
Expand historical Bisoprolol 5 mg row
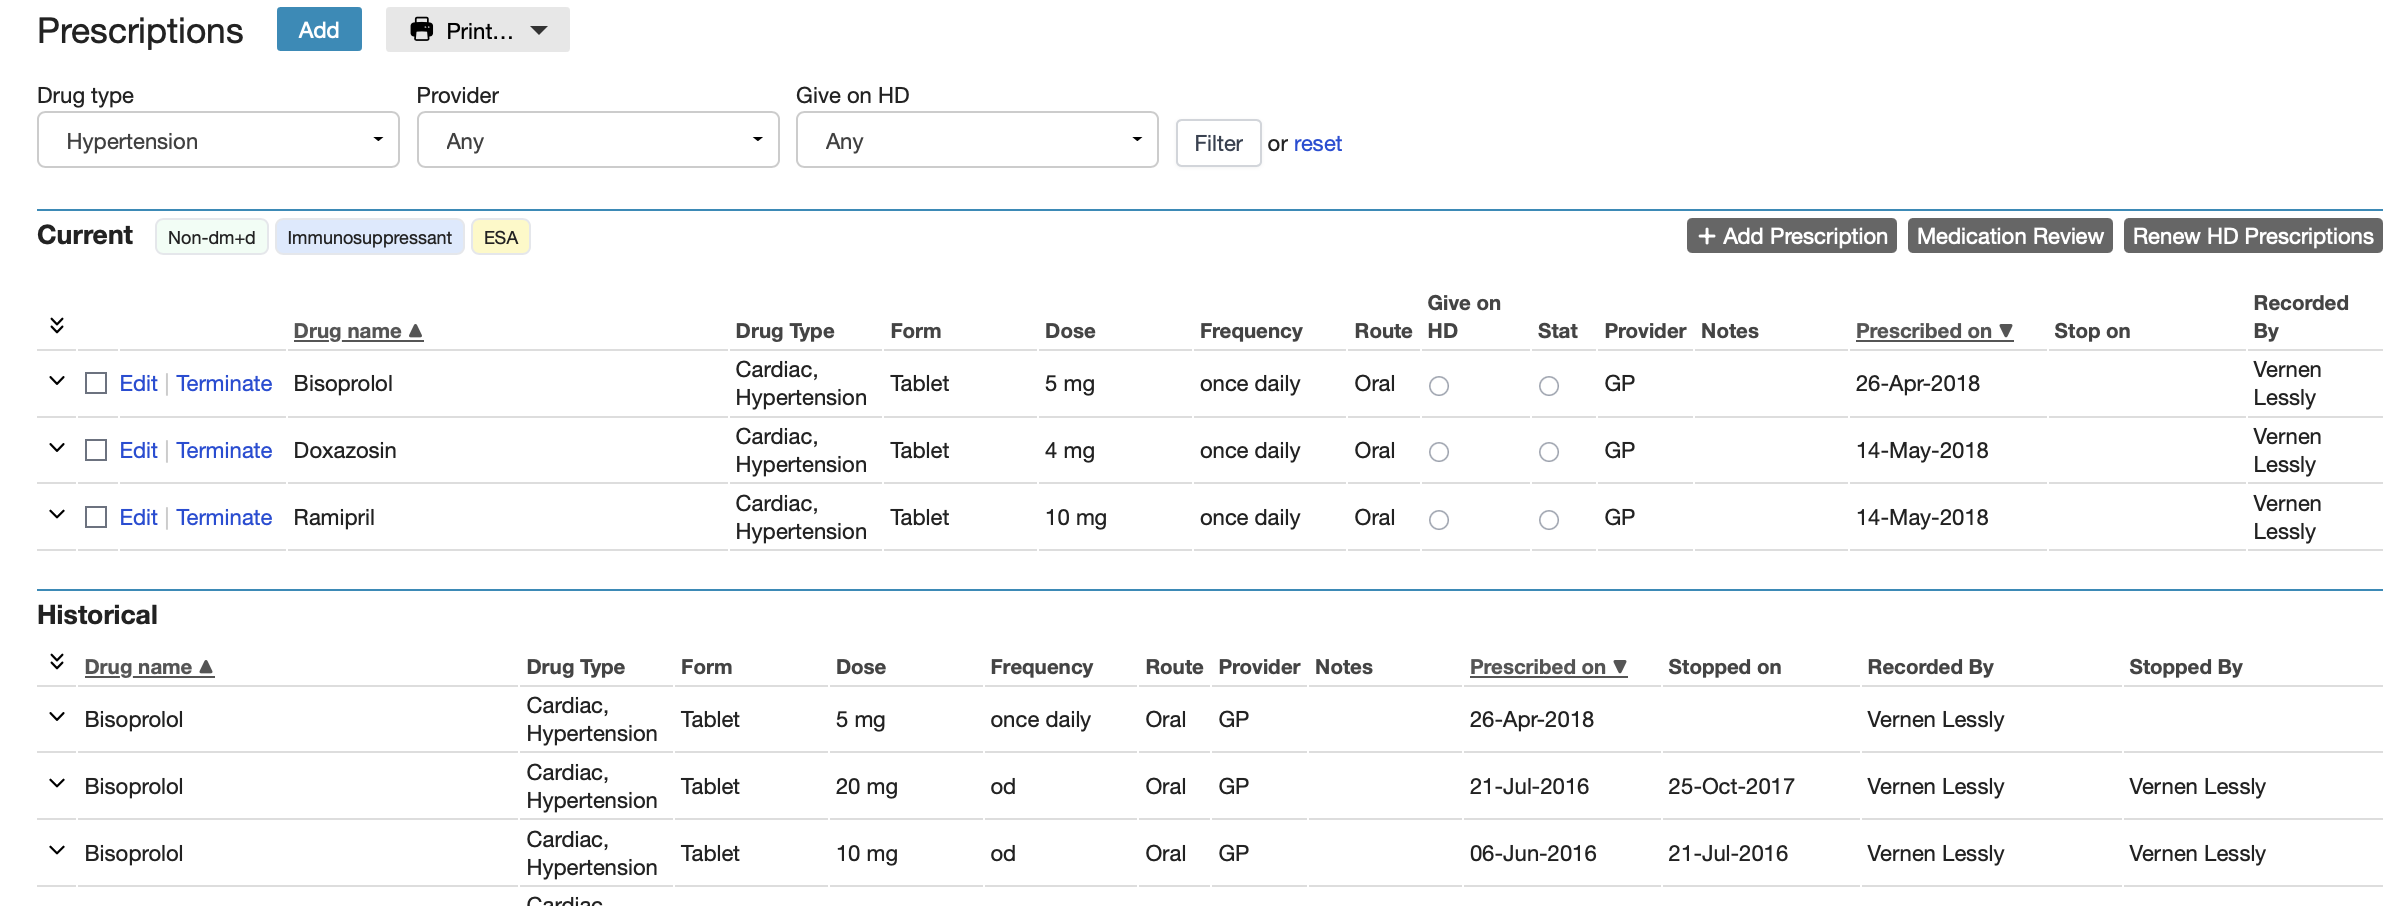57,717
